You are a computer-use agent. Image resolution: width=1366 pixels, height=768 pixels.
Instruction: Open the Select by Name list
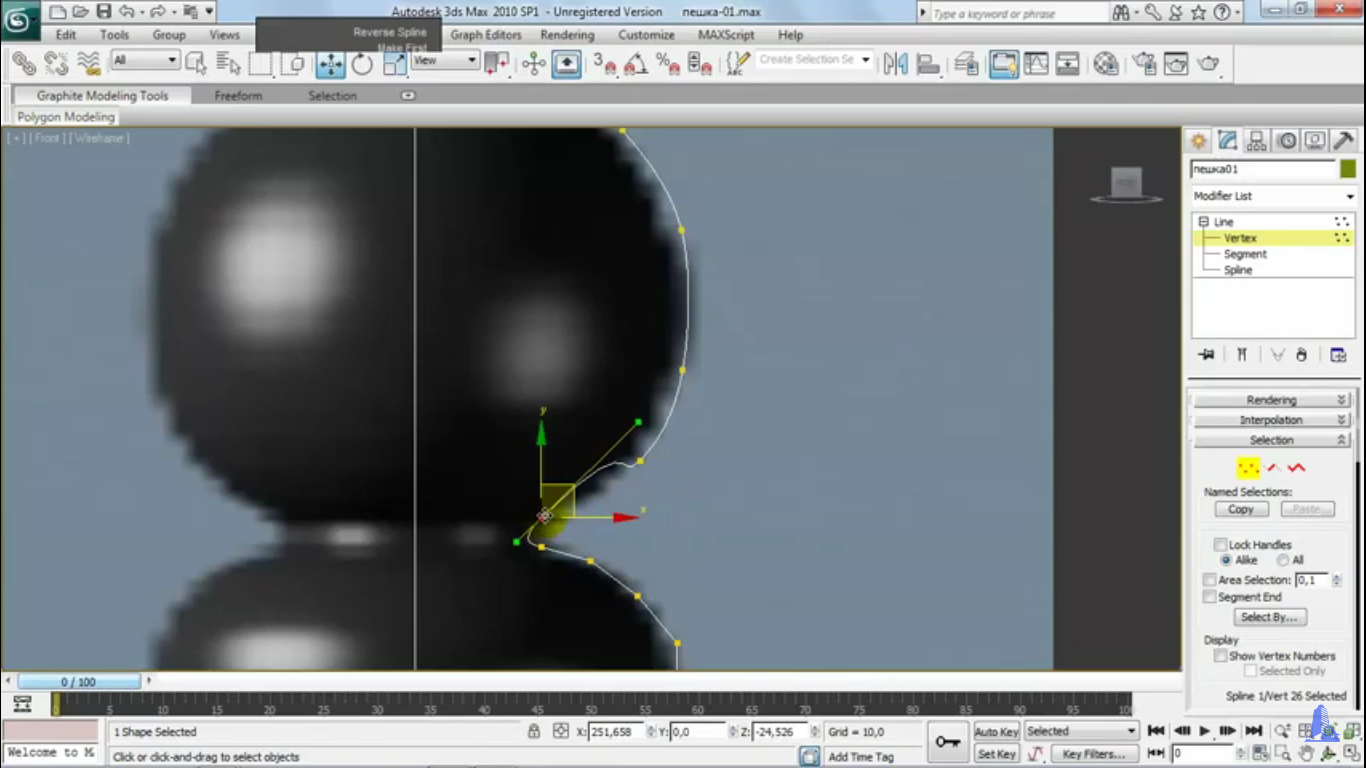[x=228, y=64]
